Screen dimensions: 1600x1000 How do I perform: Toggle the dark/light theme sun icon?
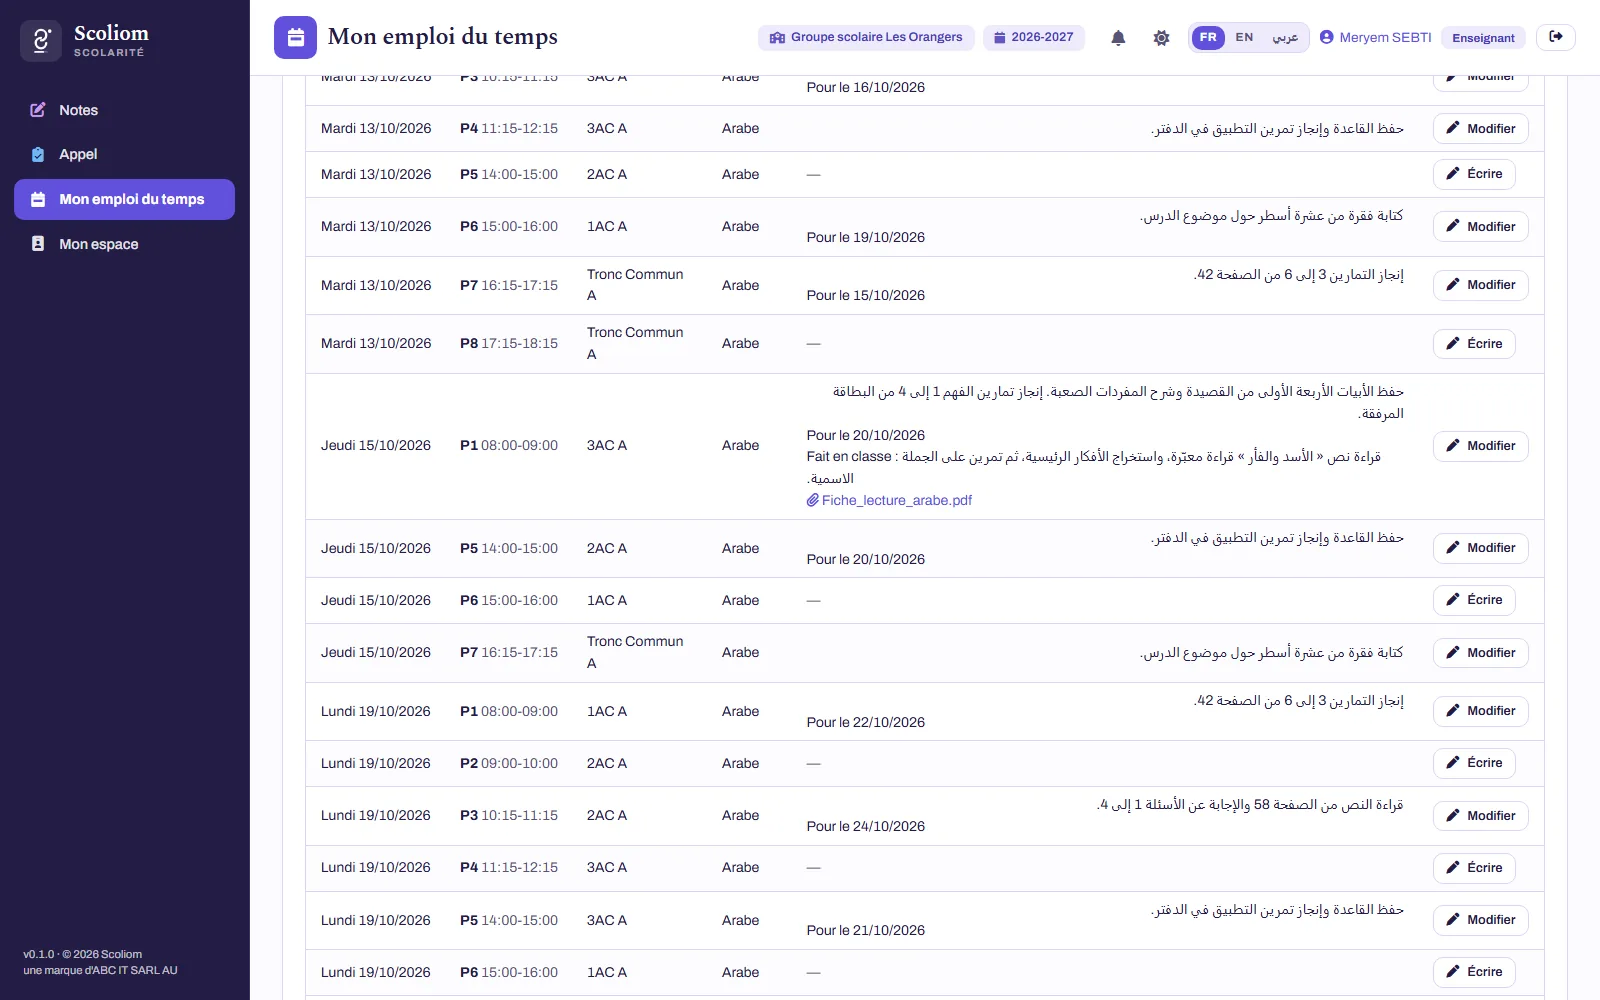[1161, 38]
